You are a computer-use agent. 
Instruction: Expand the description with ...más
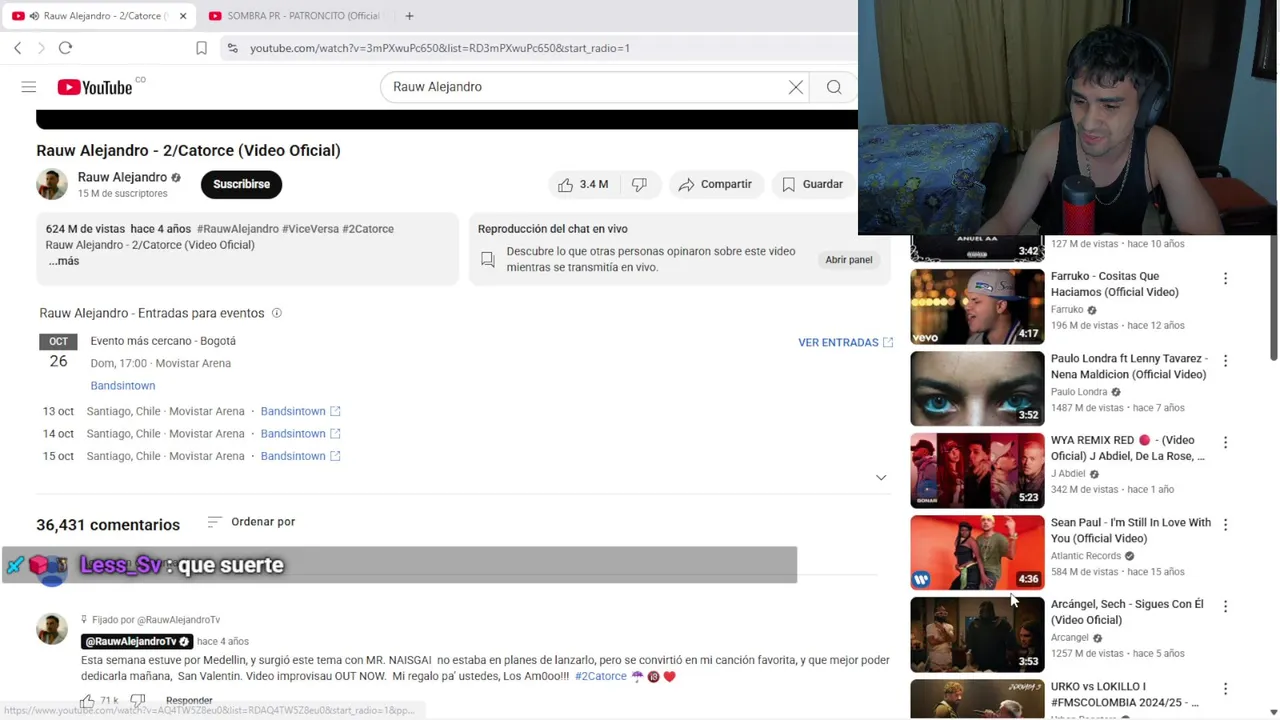click(x=63, y=261)
